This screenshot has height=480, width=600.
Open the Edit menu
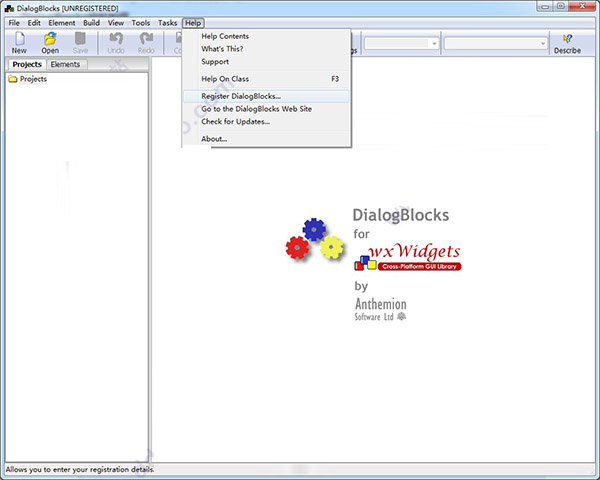pos(34,23)
